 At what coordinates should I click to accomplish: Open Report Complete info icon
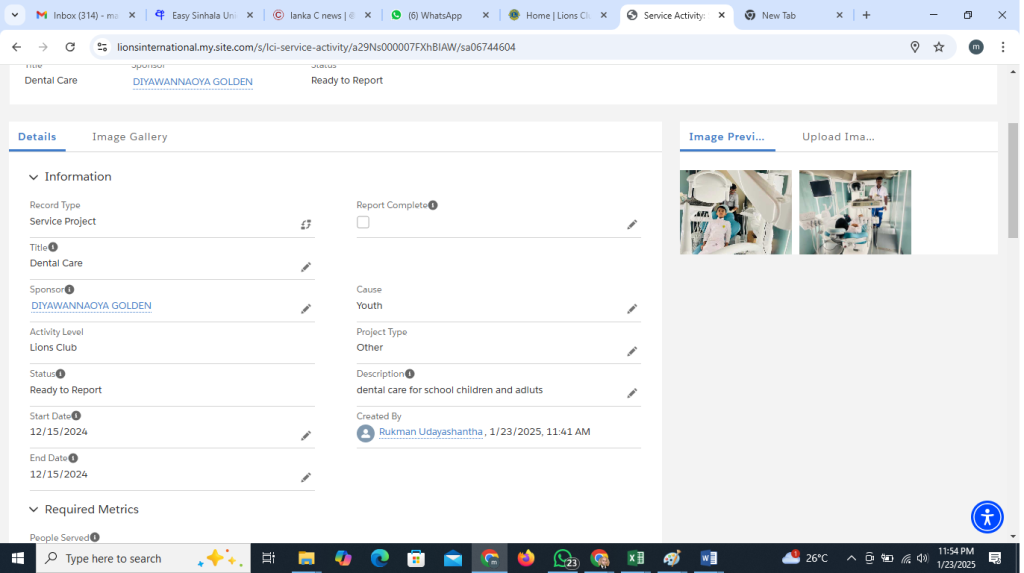tap(433, 205)
